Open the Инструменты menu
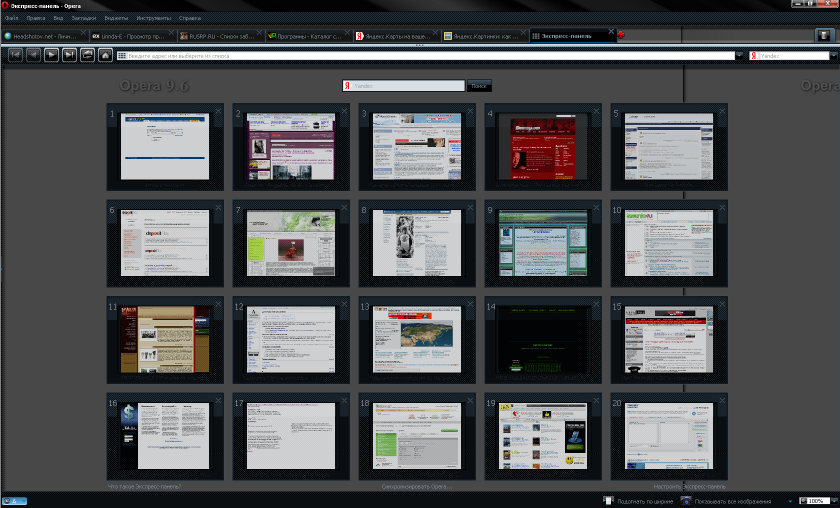The width and height of the screenshot is (840, 508). click(x=154, y=18)
